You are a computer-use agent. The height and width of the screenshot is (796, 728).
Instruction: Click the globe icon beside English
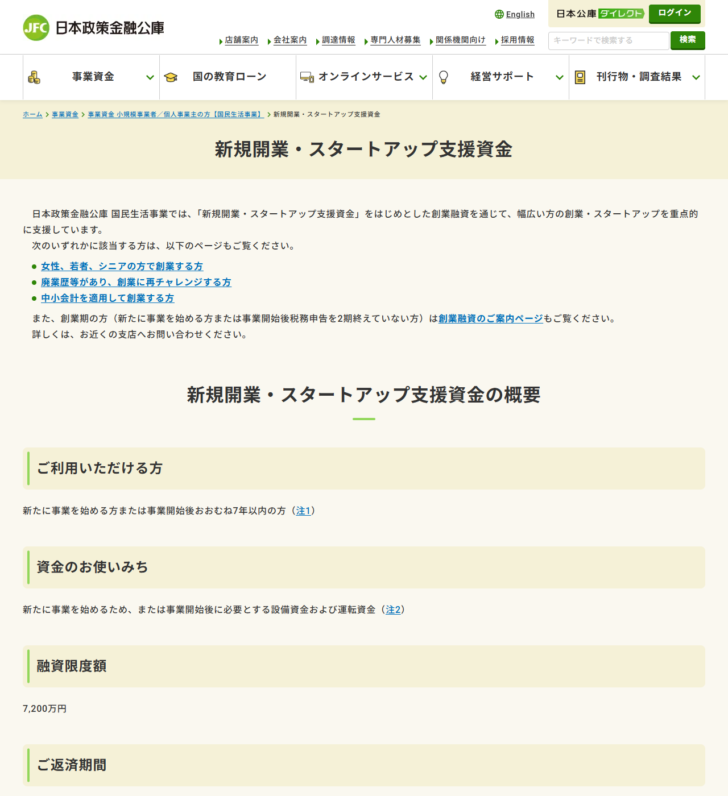click(499, 14)
